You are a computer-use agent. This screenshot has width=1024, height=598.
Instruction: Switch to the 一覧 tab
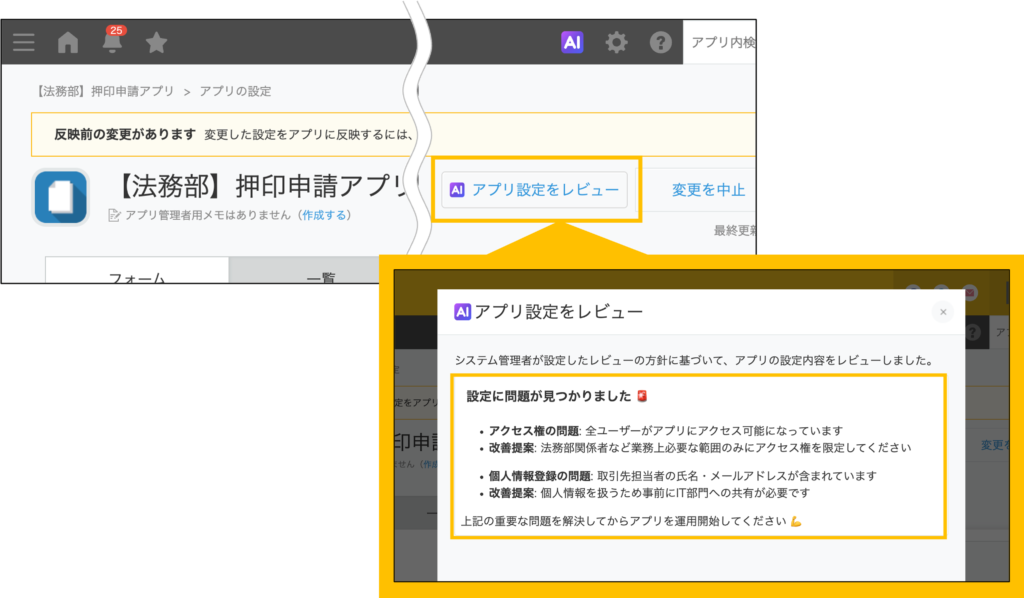319,277
